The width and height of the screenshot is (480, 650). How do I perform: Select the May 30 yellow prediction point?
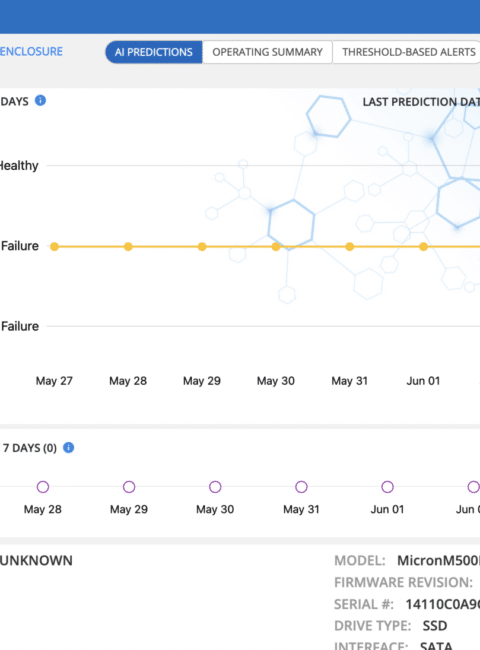276,247
